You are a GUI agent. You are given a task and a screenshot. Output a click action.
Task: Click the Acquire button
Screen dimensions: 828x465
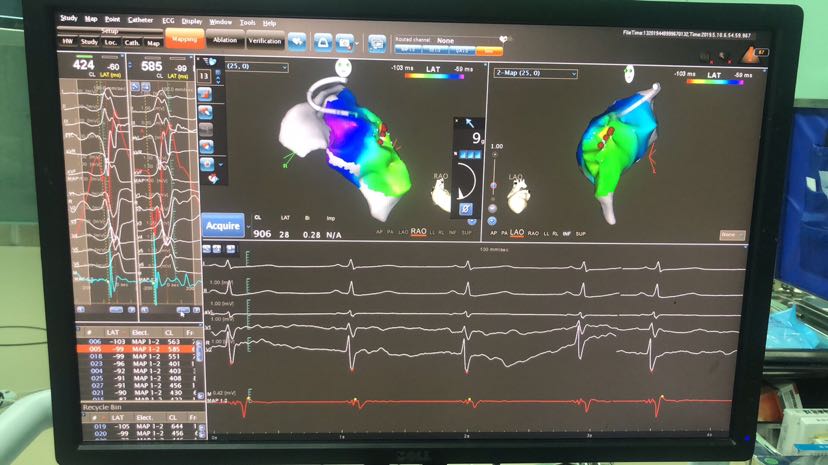tap(222, 226)
